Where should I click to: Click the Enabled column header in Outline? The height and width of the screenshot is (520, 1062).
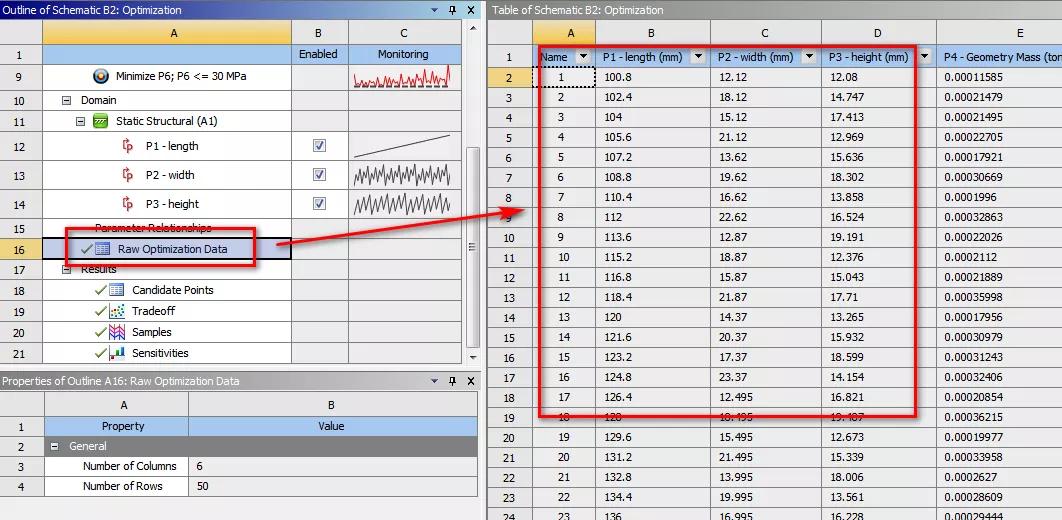(x=320, y=54)
